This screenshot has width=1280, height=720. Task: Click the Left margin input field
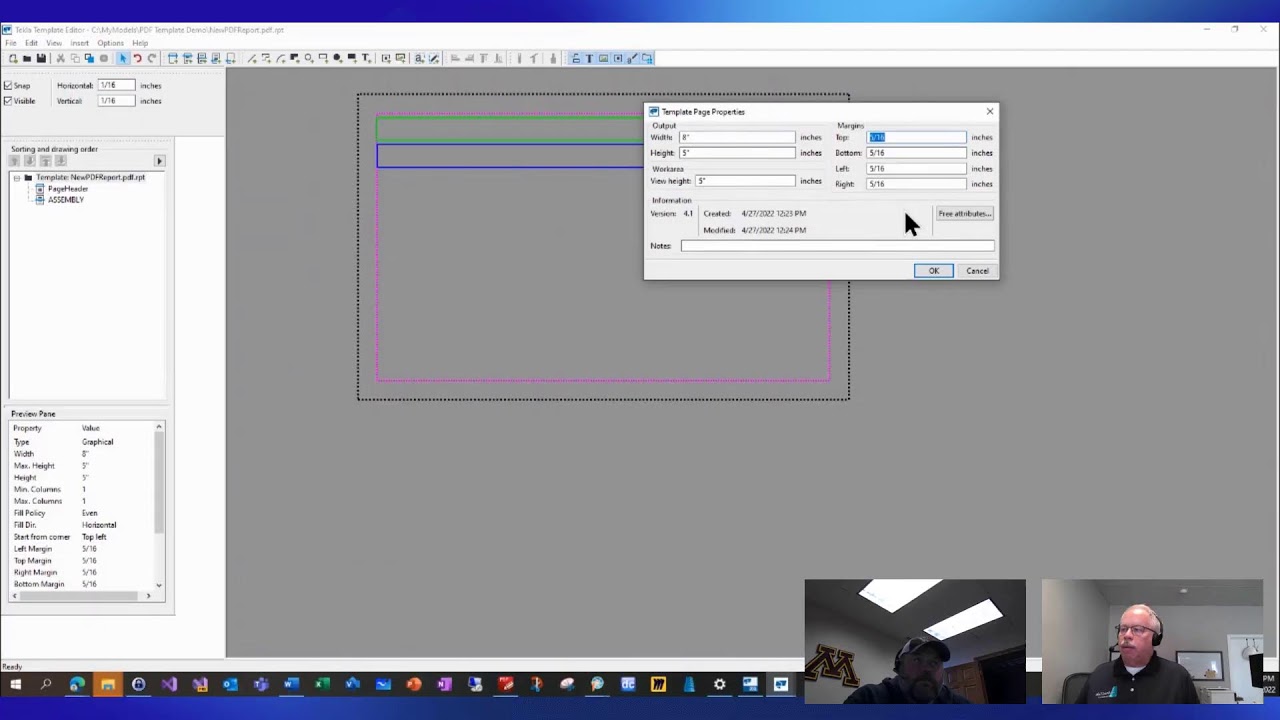916,169
